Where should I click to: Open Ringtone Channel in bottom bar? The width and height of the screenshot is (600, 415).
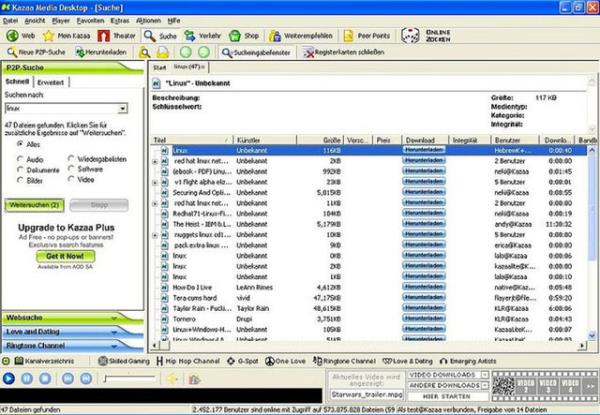coord(344,361)
